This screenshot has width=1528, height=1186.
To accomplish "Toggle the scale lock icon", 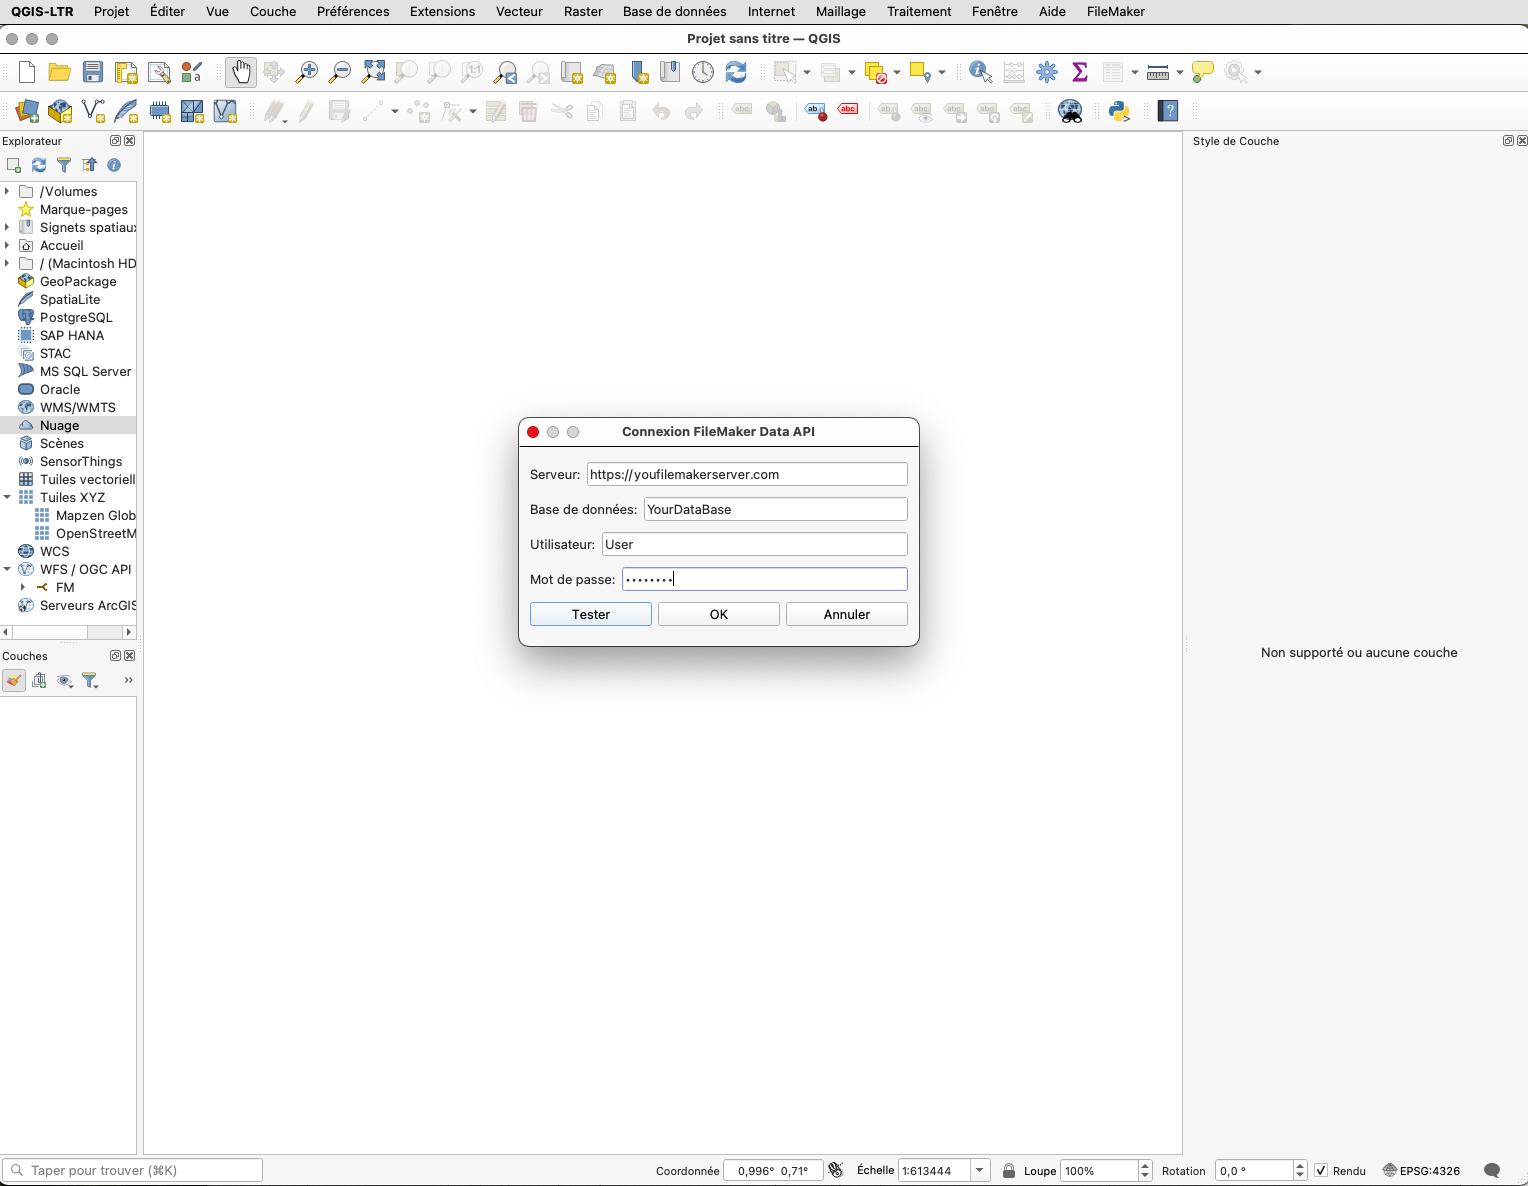I will (1009, 1170).
